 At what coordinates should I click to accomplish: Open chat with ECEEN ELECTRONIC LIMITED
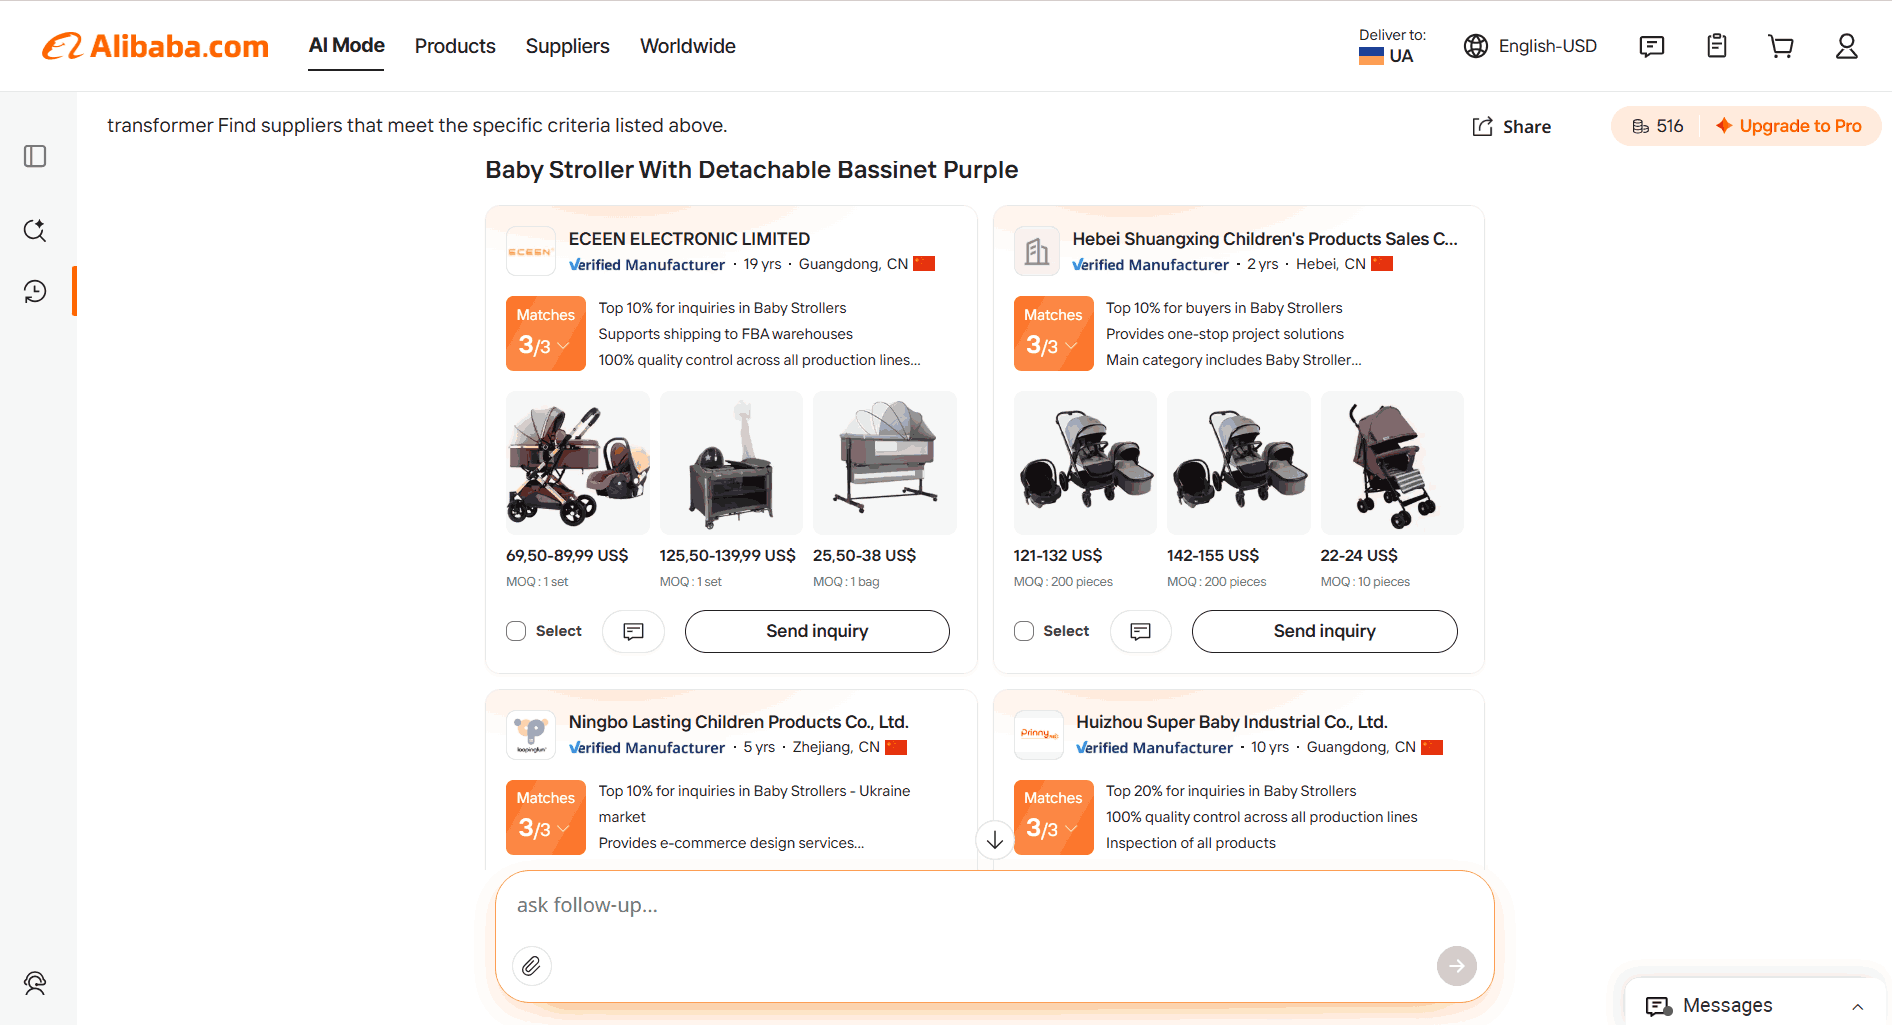click(633, 631)
